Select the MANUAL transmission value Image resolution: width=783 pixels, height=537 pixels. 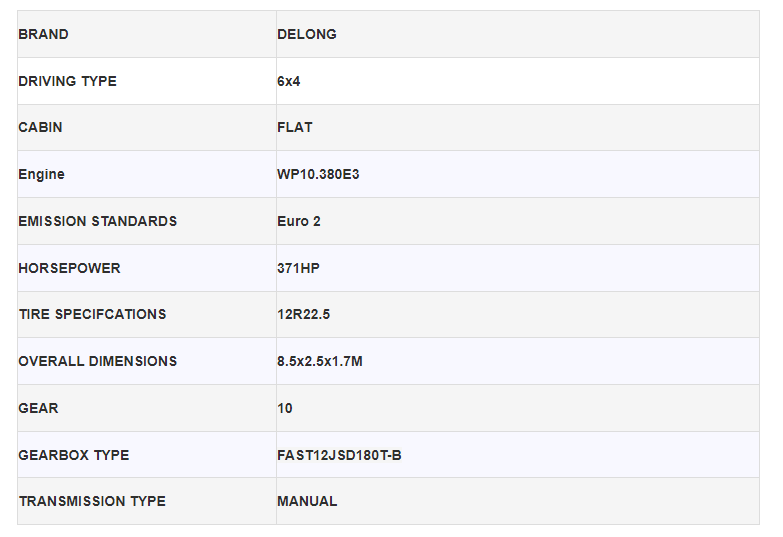(307, 501)
